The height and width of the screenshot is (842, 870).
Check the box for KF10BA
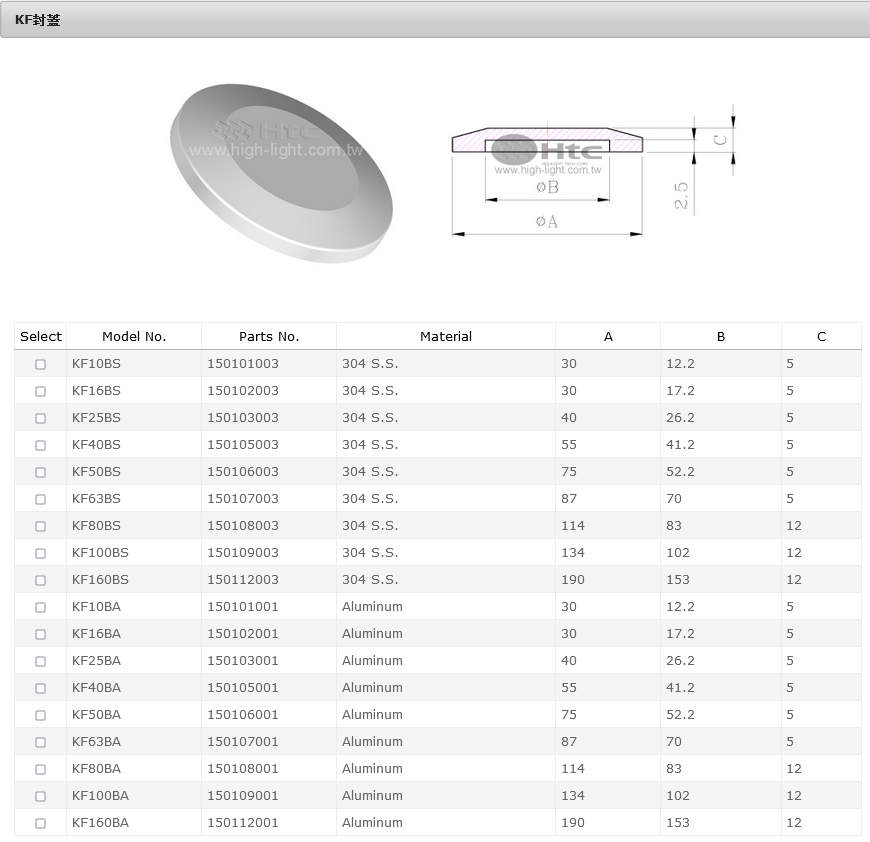coord(40,607)
